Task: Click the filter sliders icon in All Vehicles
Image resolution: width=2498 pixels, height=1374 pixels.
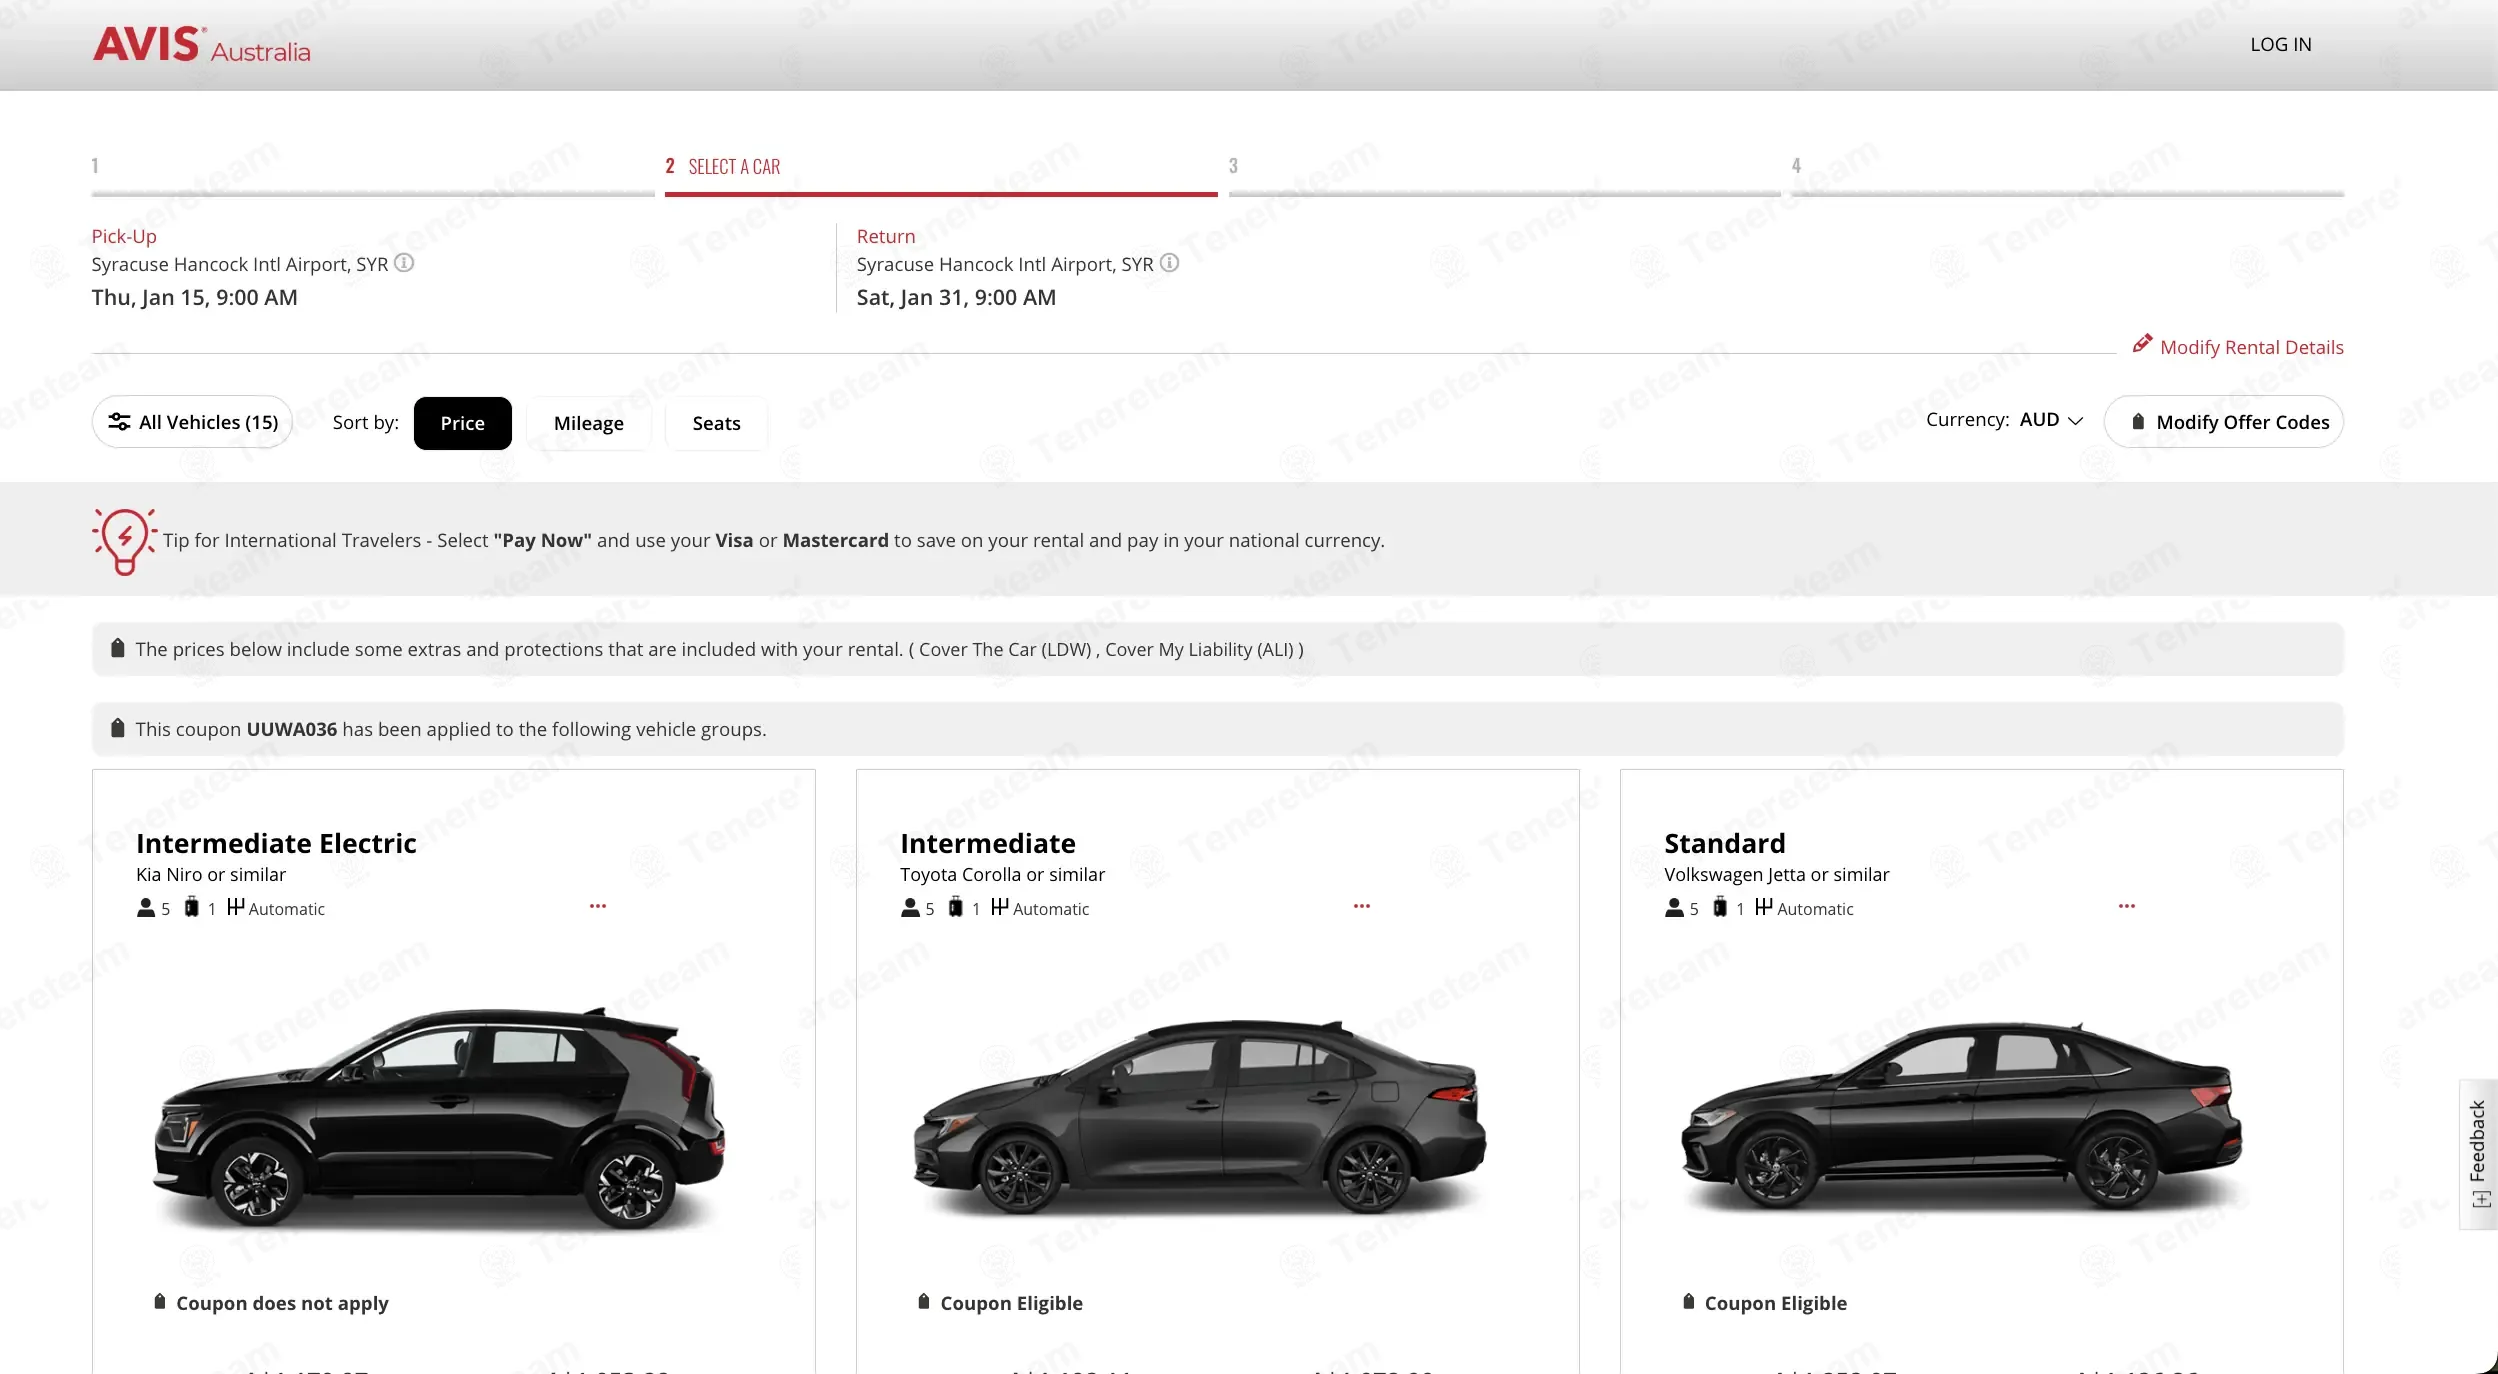Action: coord(119,422)
